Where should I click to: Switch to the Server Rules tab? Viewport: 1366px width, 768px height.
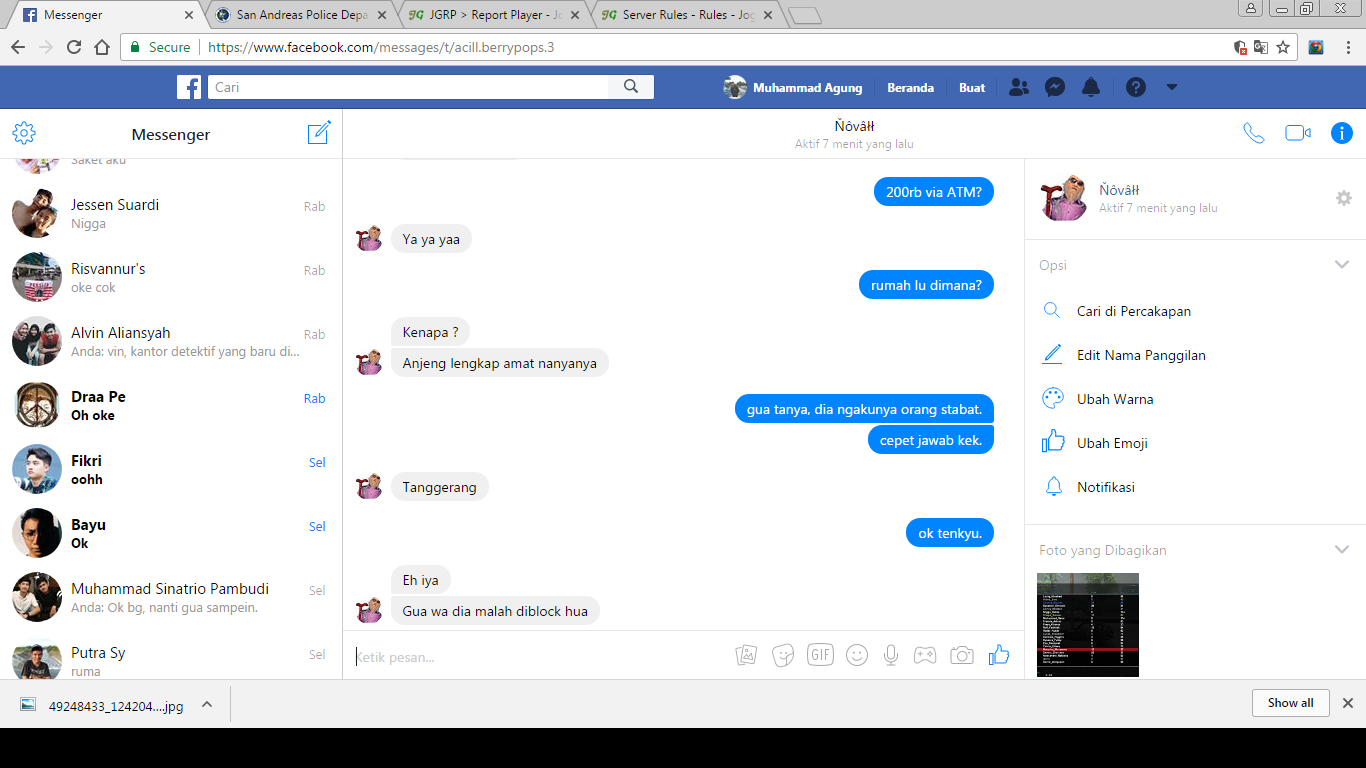(688, 15)
